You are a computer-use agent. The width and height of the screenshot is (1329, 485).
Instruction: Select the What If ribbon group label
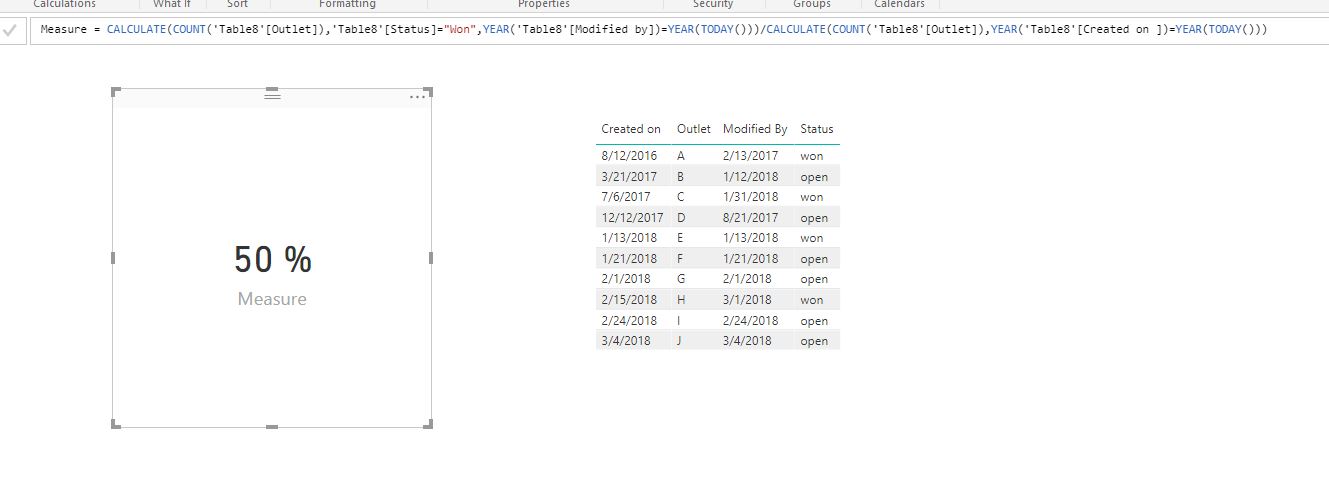coord(171,5)
